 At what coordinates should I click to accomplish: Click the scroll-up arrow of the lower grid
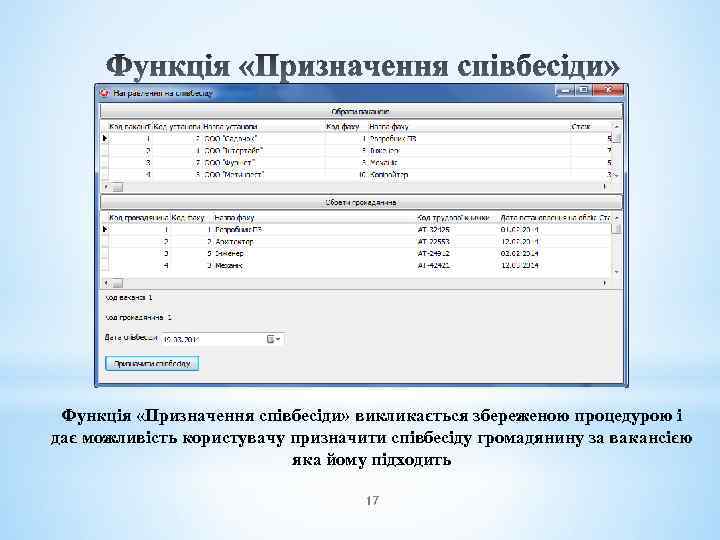click(617, 217)
